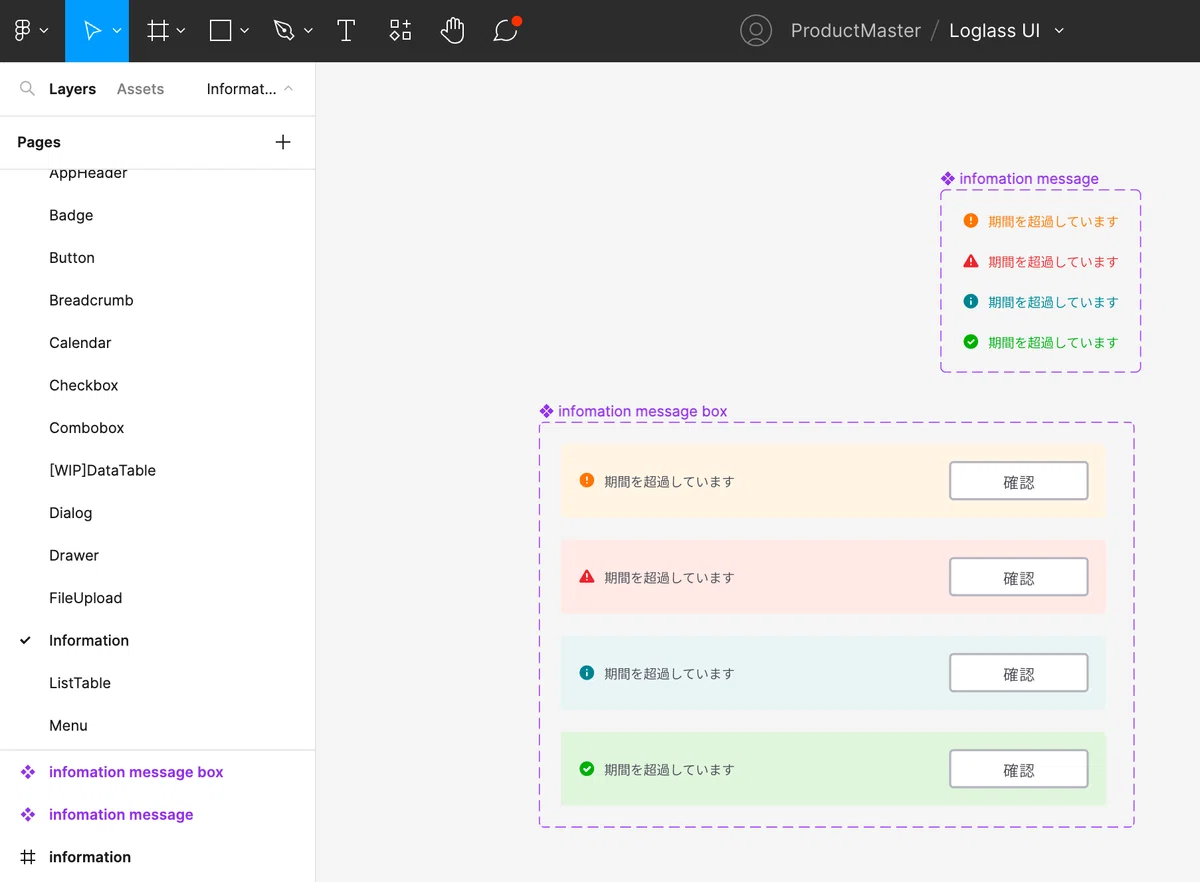
Task: Click green check icon in infomation message
Action: click(970, 341)
